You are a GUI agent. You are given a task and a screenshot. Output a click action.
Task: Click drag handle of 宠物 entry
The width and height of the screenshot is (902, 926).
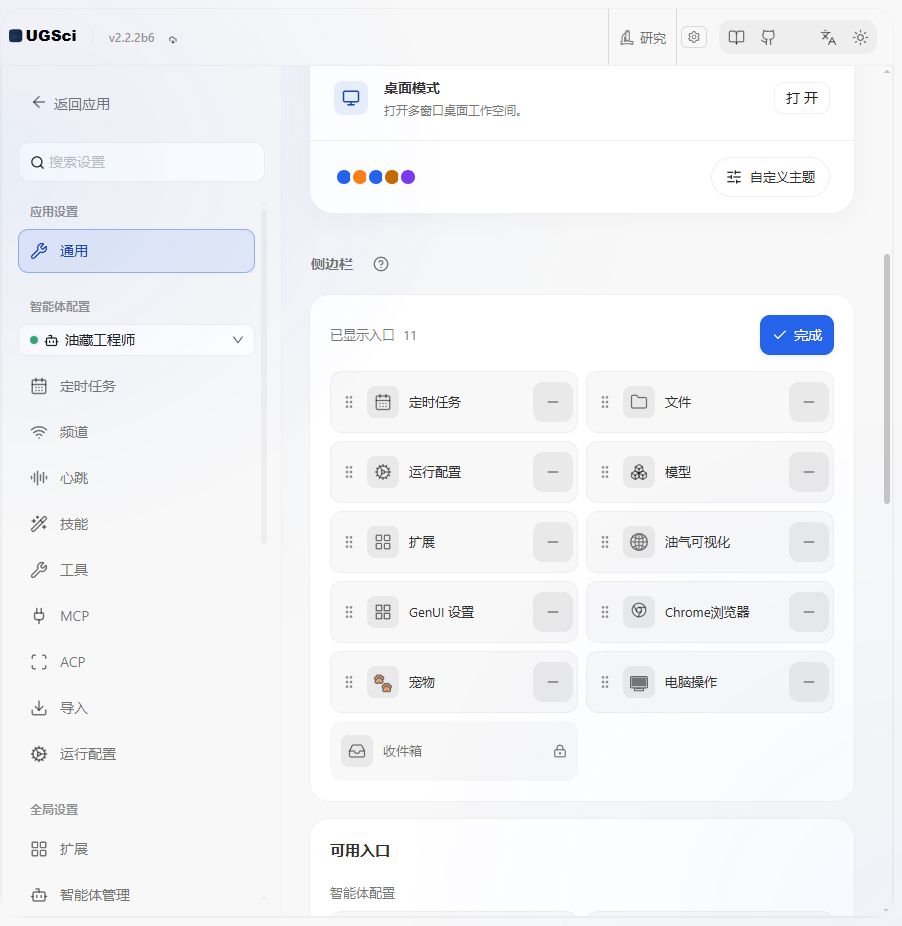[349, 682]
